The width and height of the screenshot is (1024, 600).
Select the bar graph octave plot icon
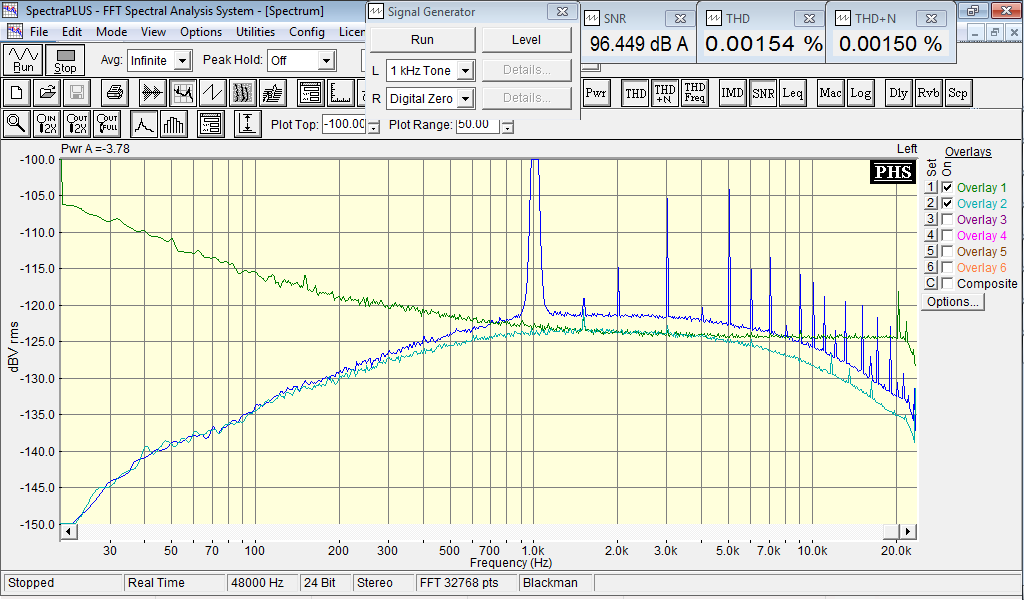tap(174, 123)
